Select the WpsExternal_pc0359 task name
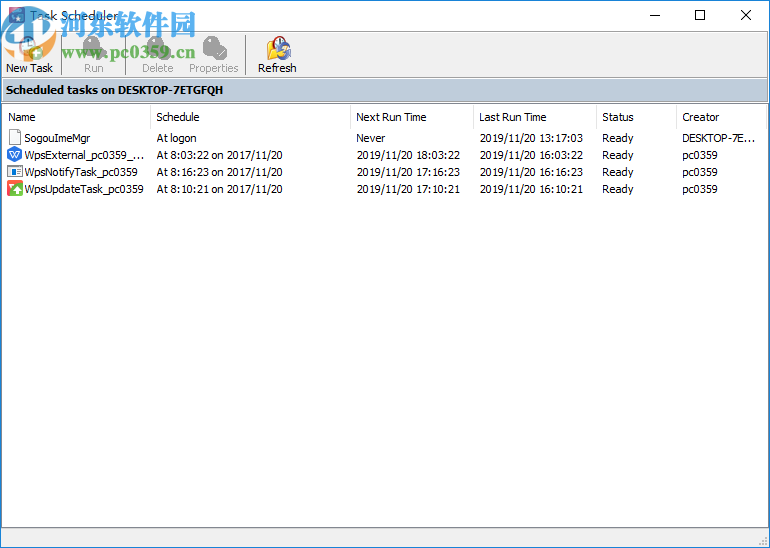770x548 pixels. coord(84,155)
